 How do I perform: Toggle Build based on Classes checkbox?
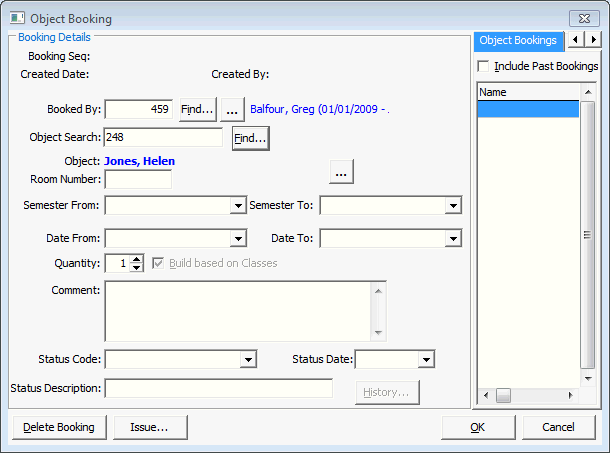[x=158, y=263]
